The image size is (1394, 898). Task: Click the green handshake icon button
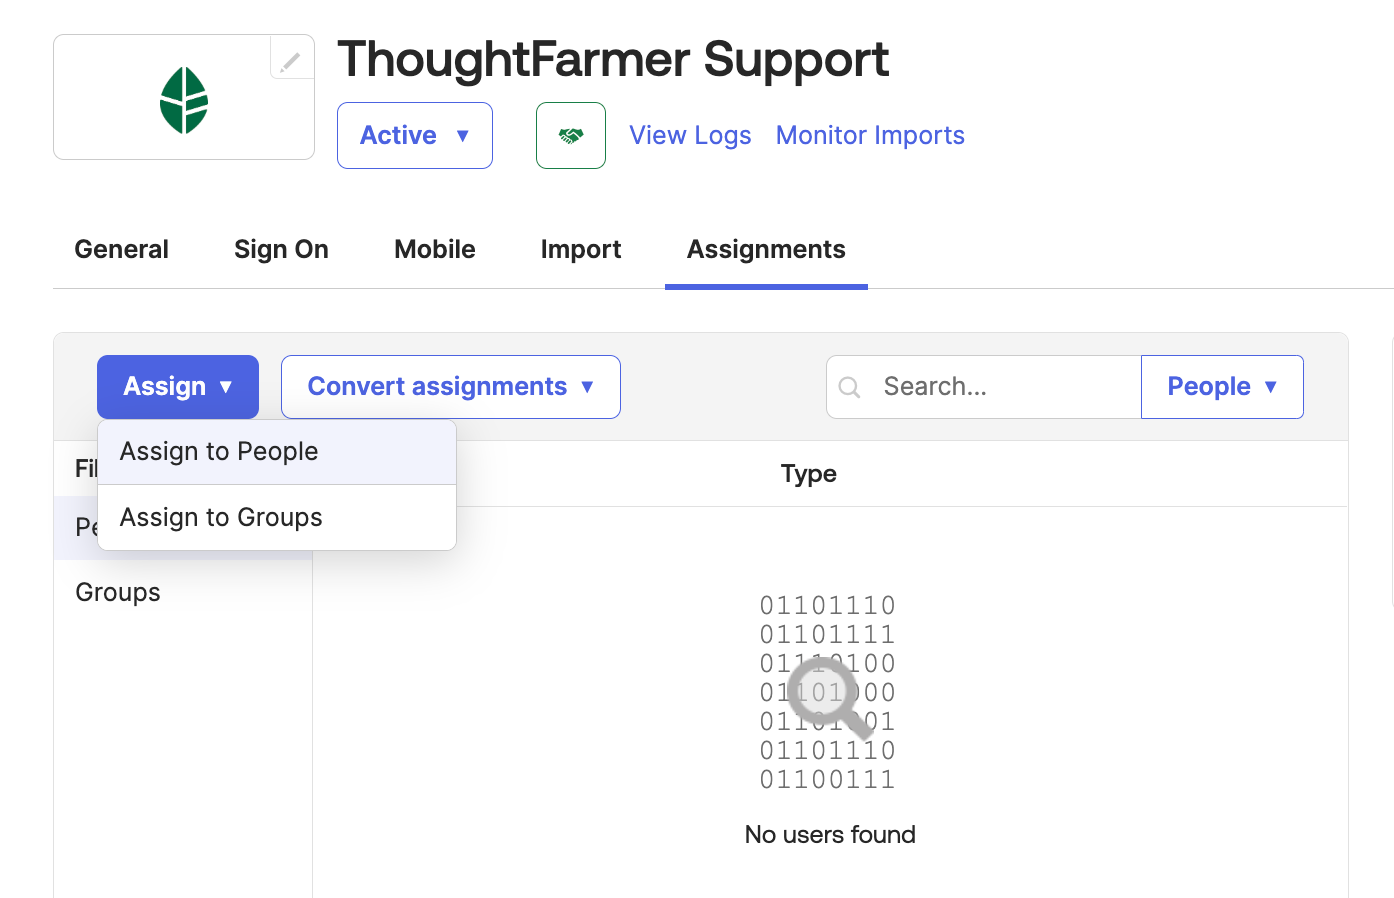pyautogui.click(x=571, y=135)
